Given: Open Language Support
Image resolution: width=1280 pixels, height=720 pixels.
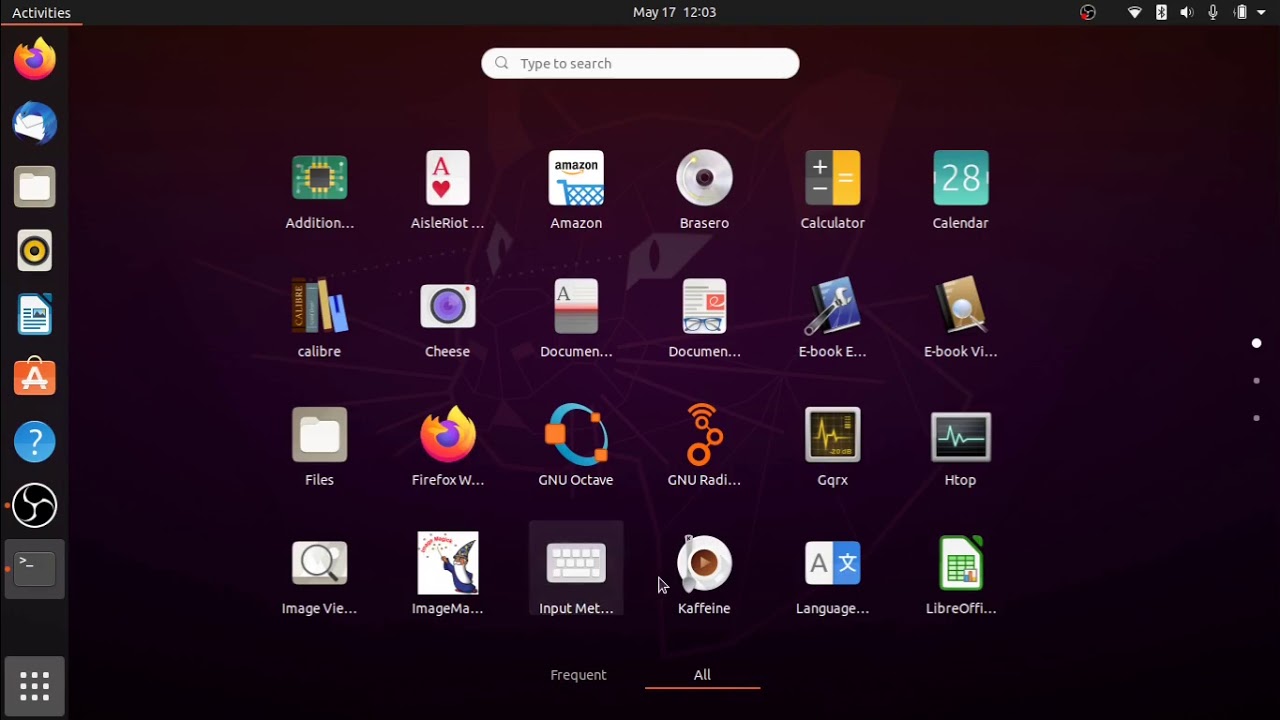Looking at the screenshot, I should pos(832,563).
